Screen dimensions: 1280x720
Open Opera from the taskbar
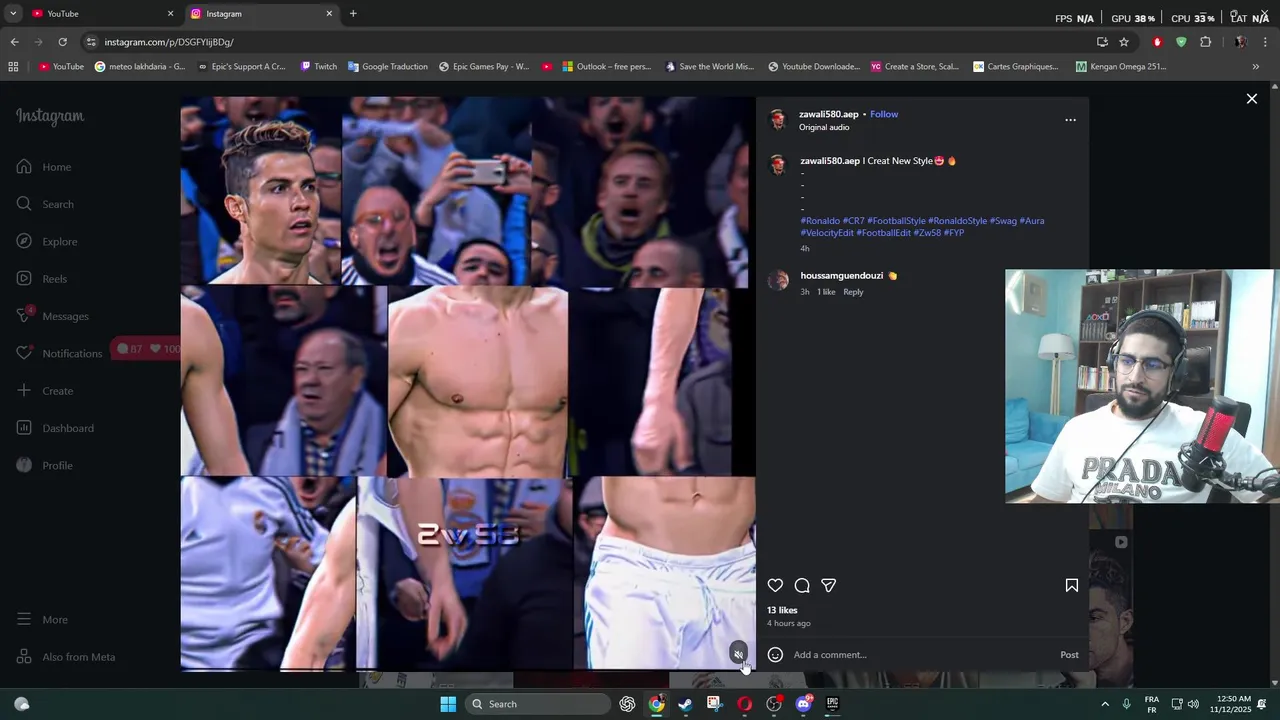[744, 704]
